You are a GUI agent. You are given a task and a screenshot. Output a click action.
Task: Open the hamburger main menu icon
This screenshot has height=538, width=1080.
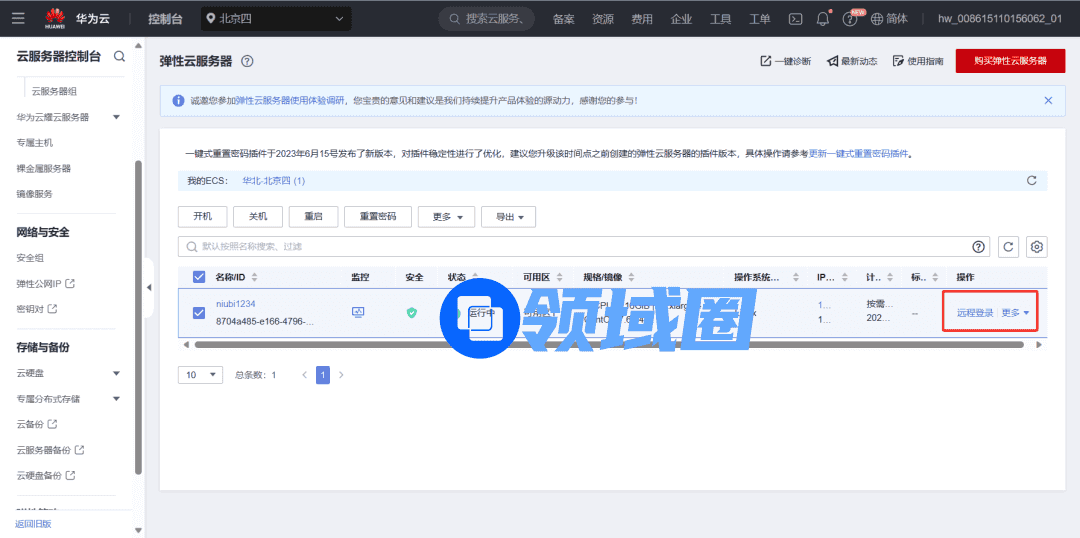(x=18, y=18)
